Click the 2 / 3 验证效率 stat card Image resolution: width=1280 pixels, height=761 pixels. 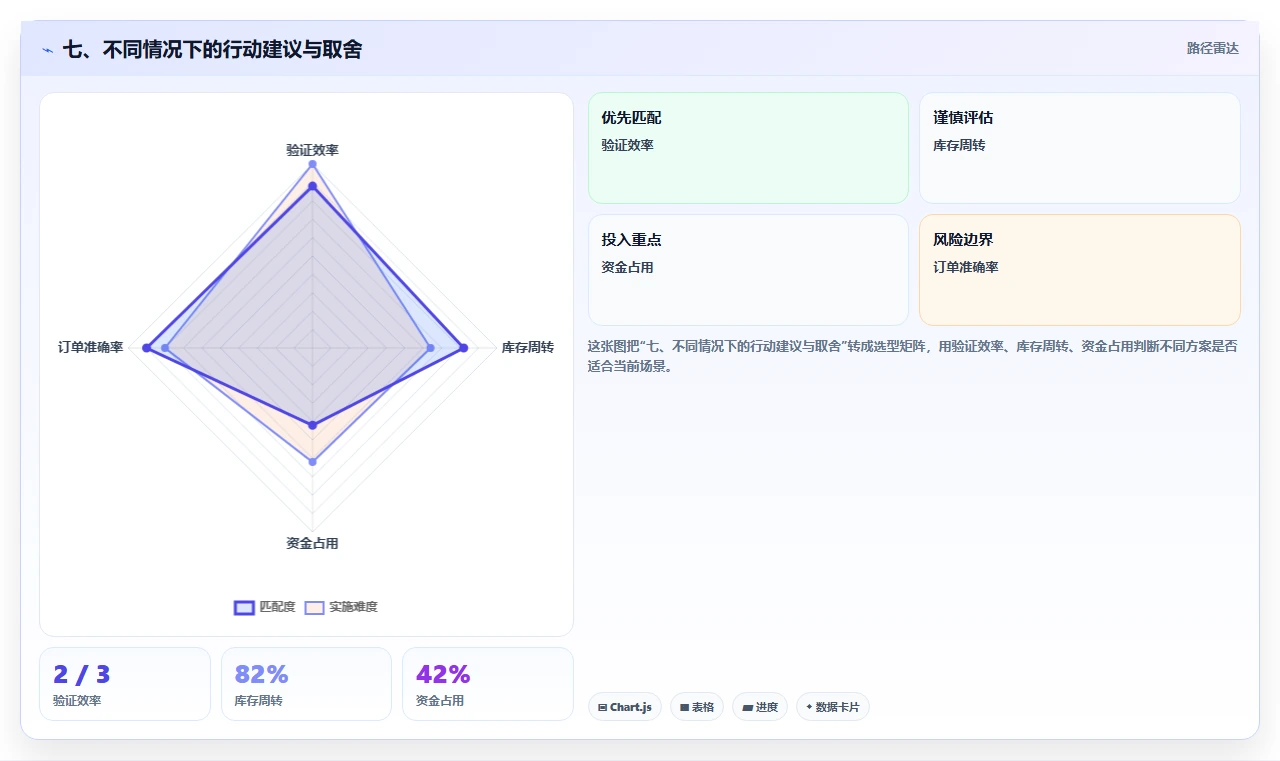click(125, 684)
